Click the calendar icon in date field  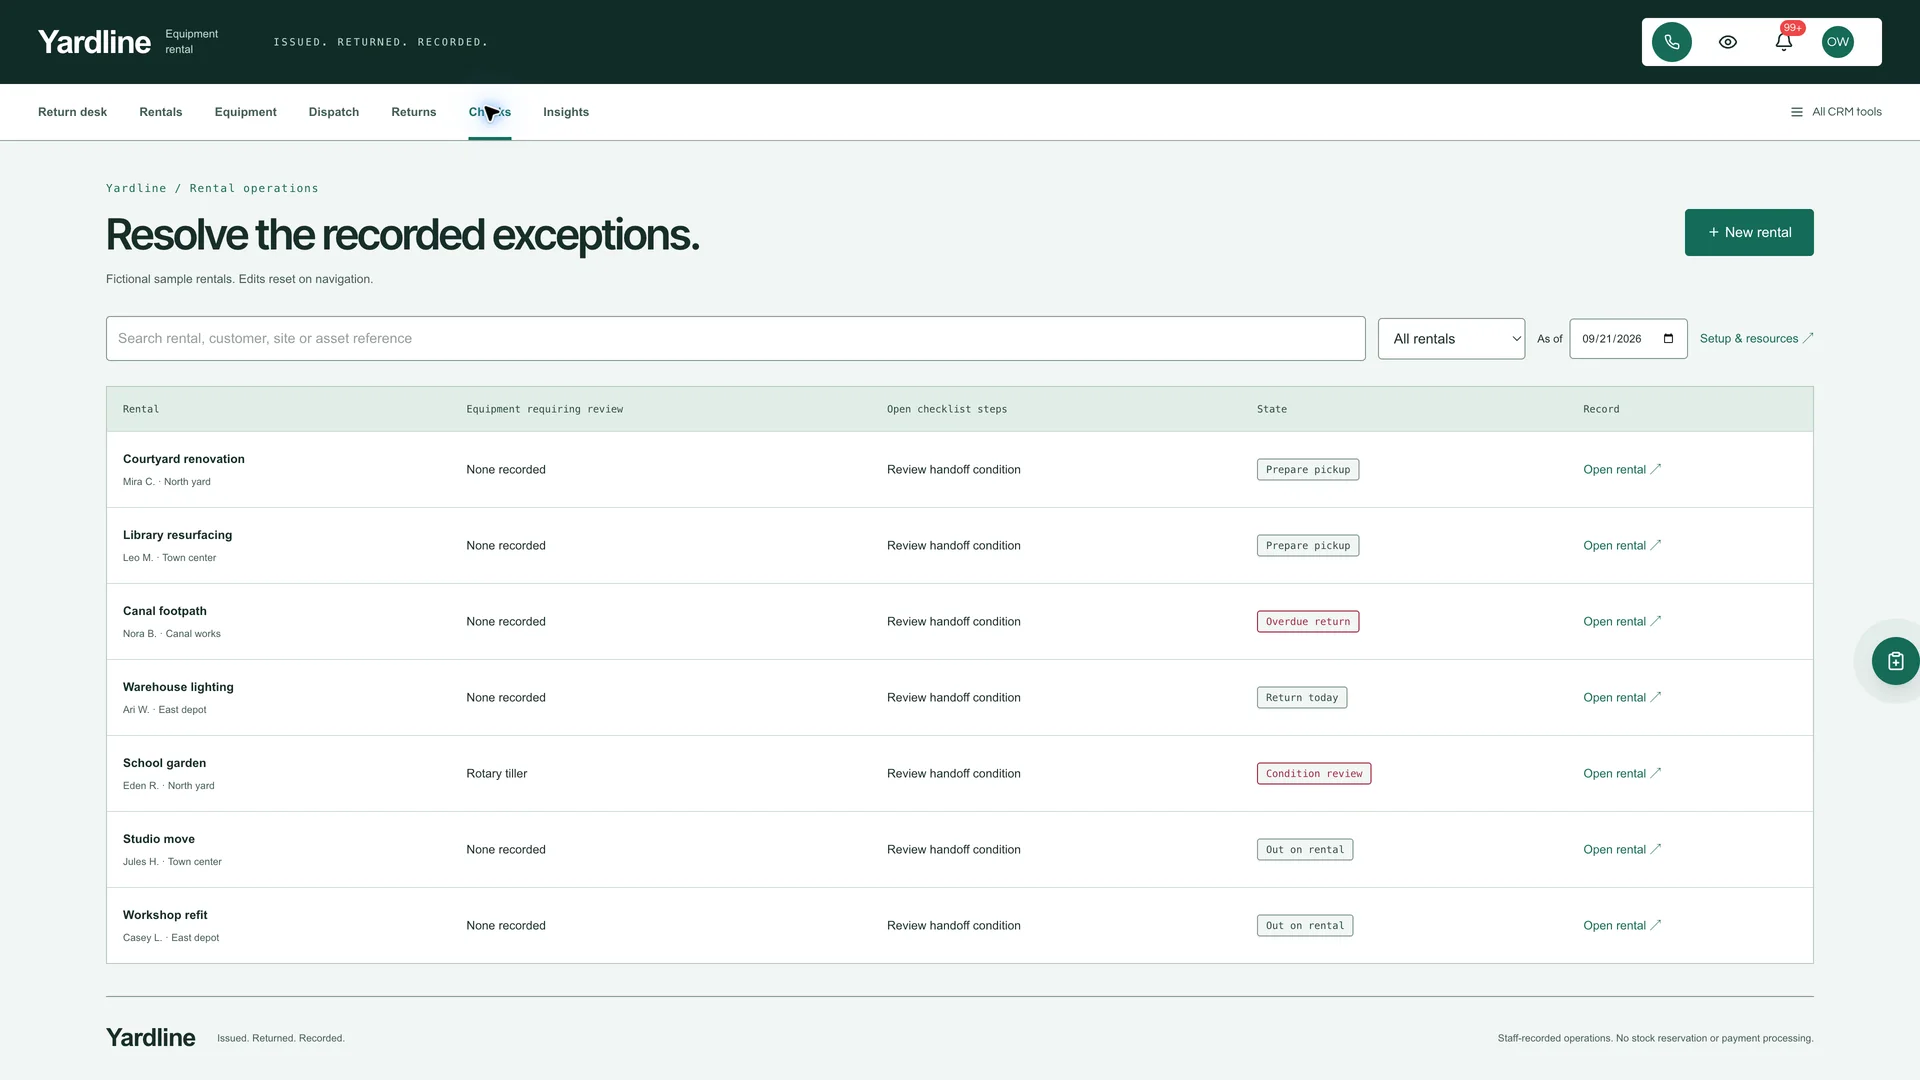pos(1668,339)
